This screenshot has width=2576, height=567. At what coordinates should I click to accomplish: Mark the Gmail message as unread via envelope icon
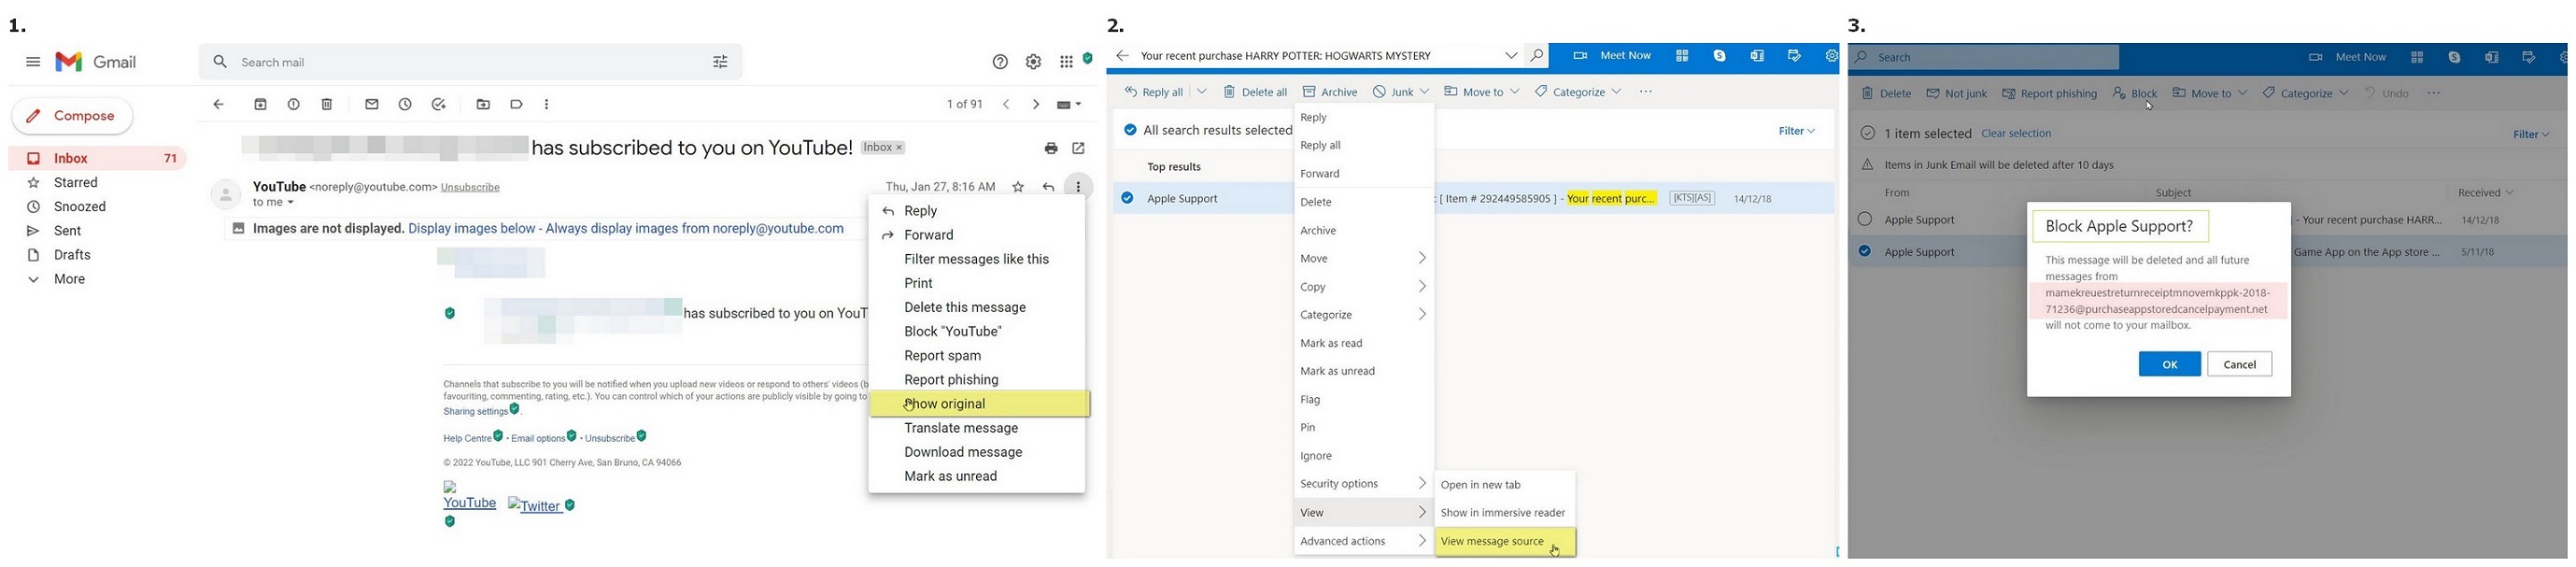(372, 105)
